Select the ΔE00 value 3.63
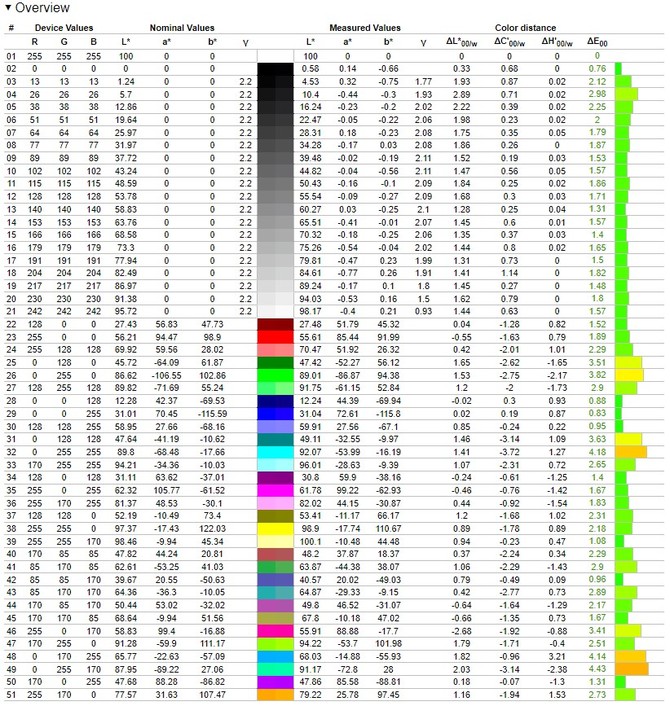Viewport: 670px width, 706px height. 597,439
